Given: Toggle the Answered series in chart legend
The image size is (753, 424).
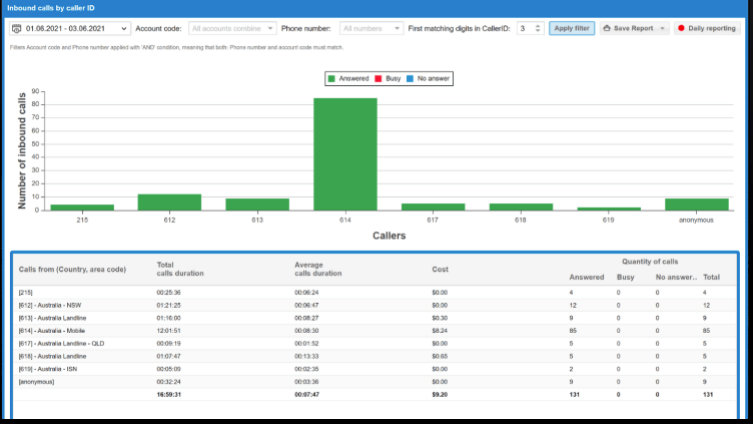Looking at the screenshot, I should point(350,77).
